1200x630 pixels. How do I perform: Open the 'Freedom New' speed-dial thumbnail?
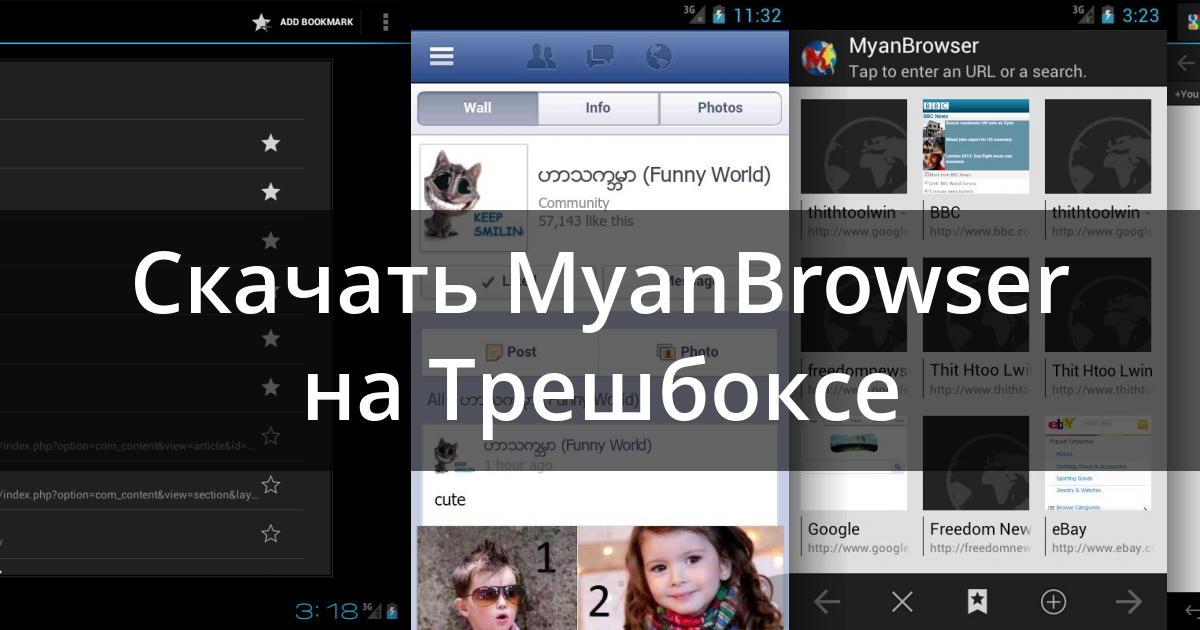[x=976, y=463]
